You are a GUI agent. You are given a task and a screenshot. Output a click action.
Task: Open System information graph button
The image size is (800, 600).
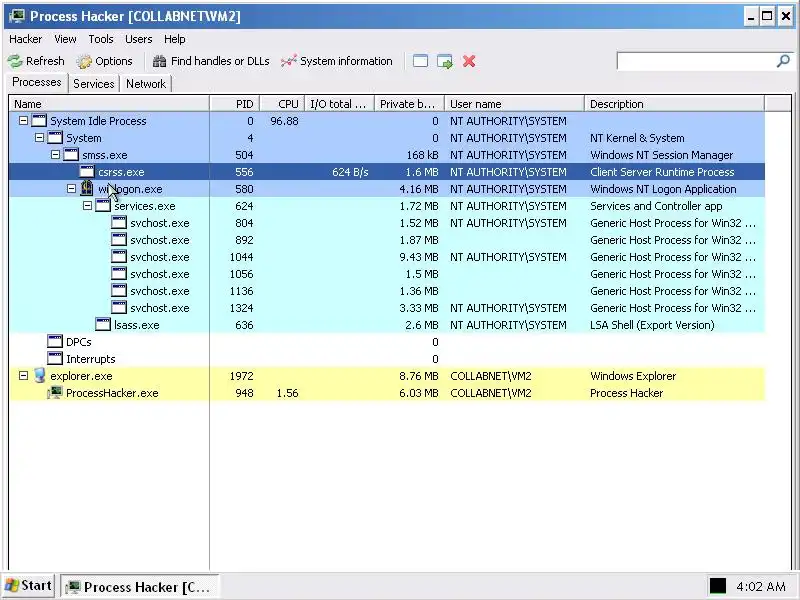click(x=337, y=61)
